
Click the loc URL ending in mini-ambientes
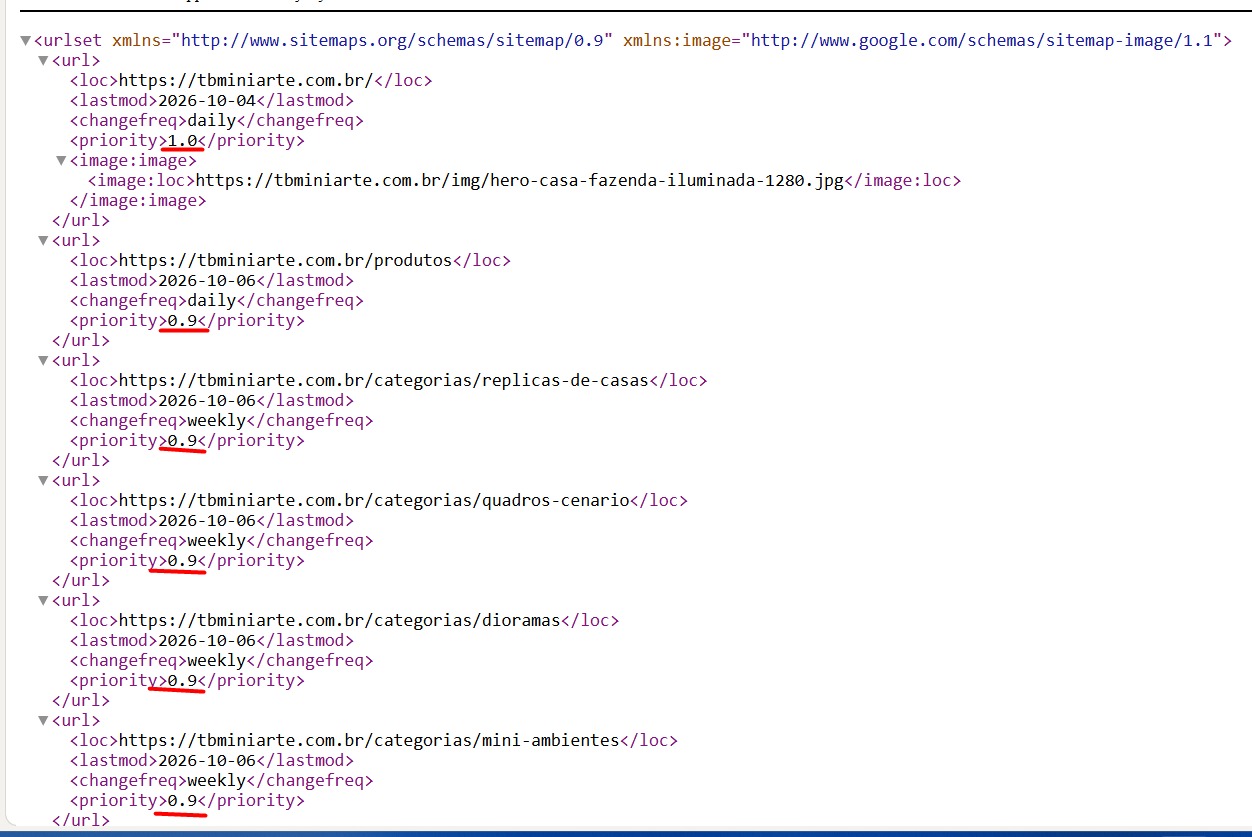coord(369,740)
